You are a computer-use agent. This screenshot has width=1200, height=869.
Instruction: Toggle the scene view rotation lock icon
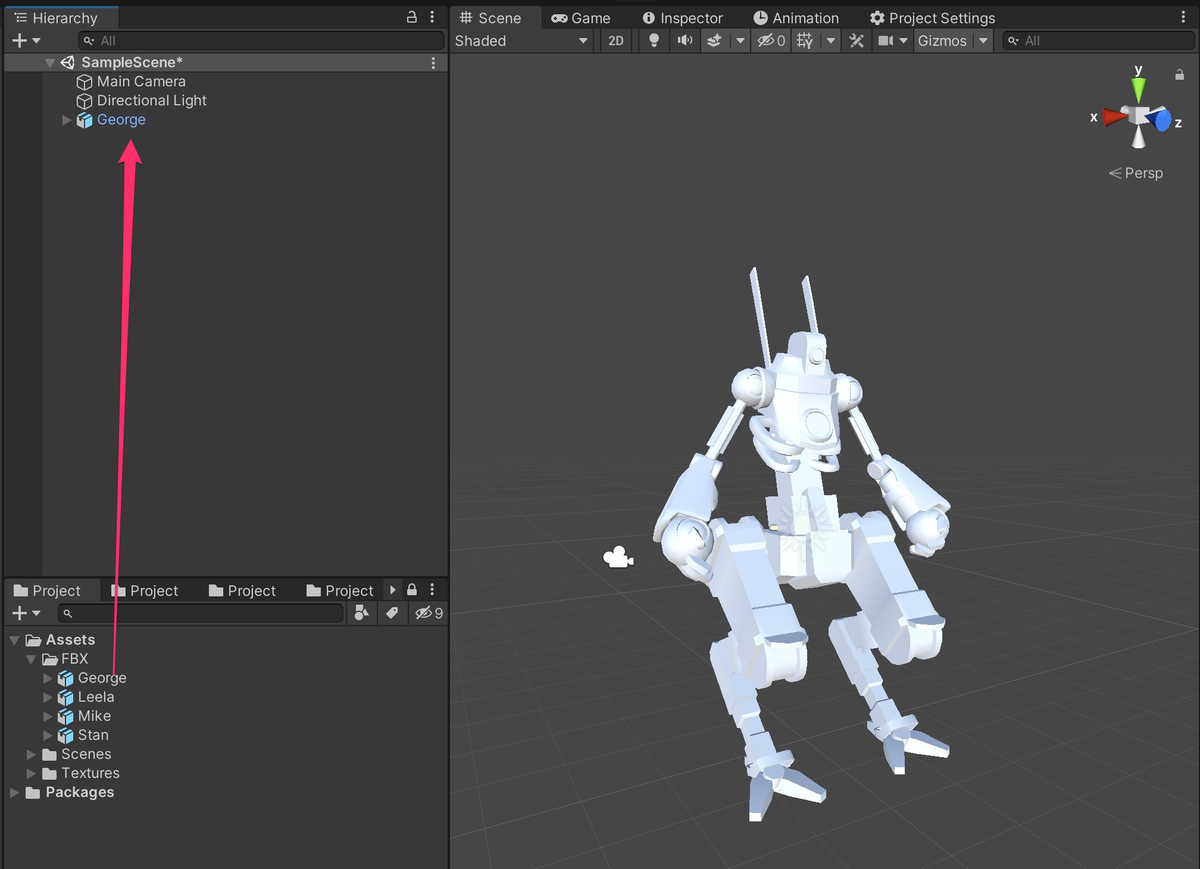tap(1180, 74)
